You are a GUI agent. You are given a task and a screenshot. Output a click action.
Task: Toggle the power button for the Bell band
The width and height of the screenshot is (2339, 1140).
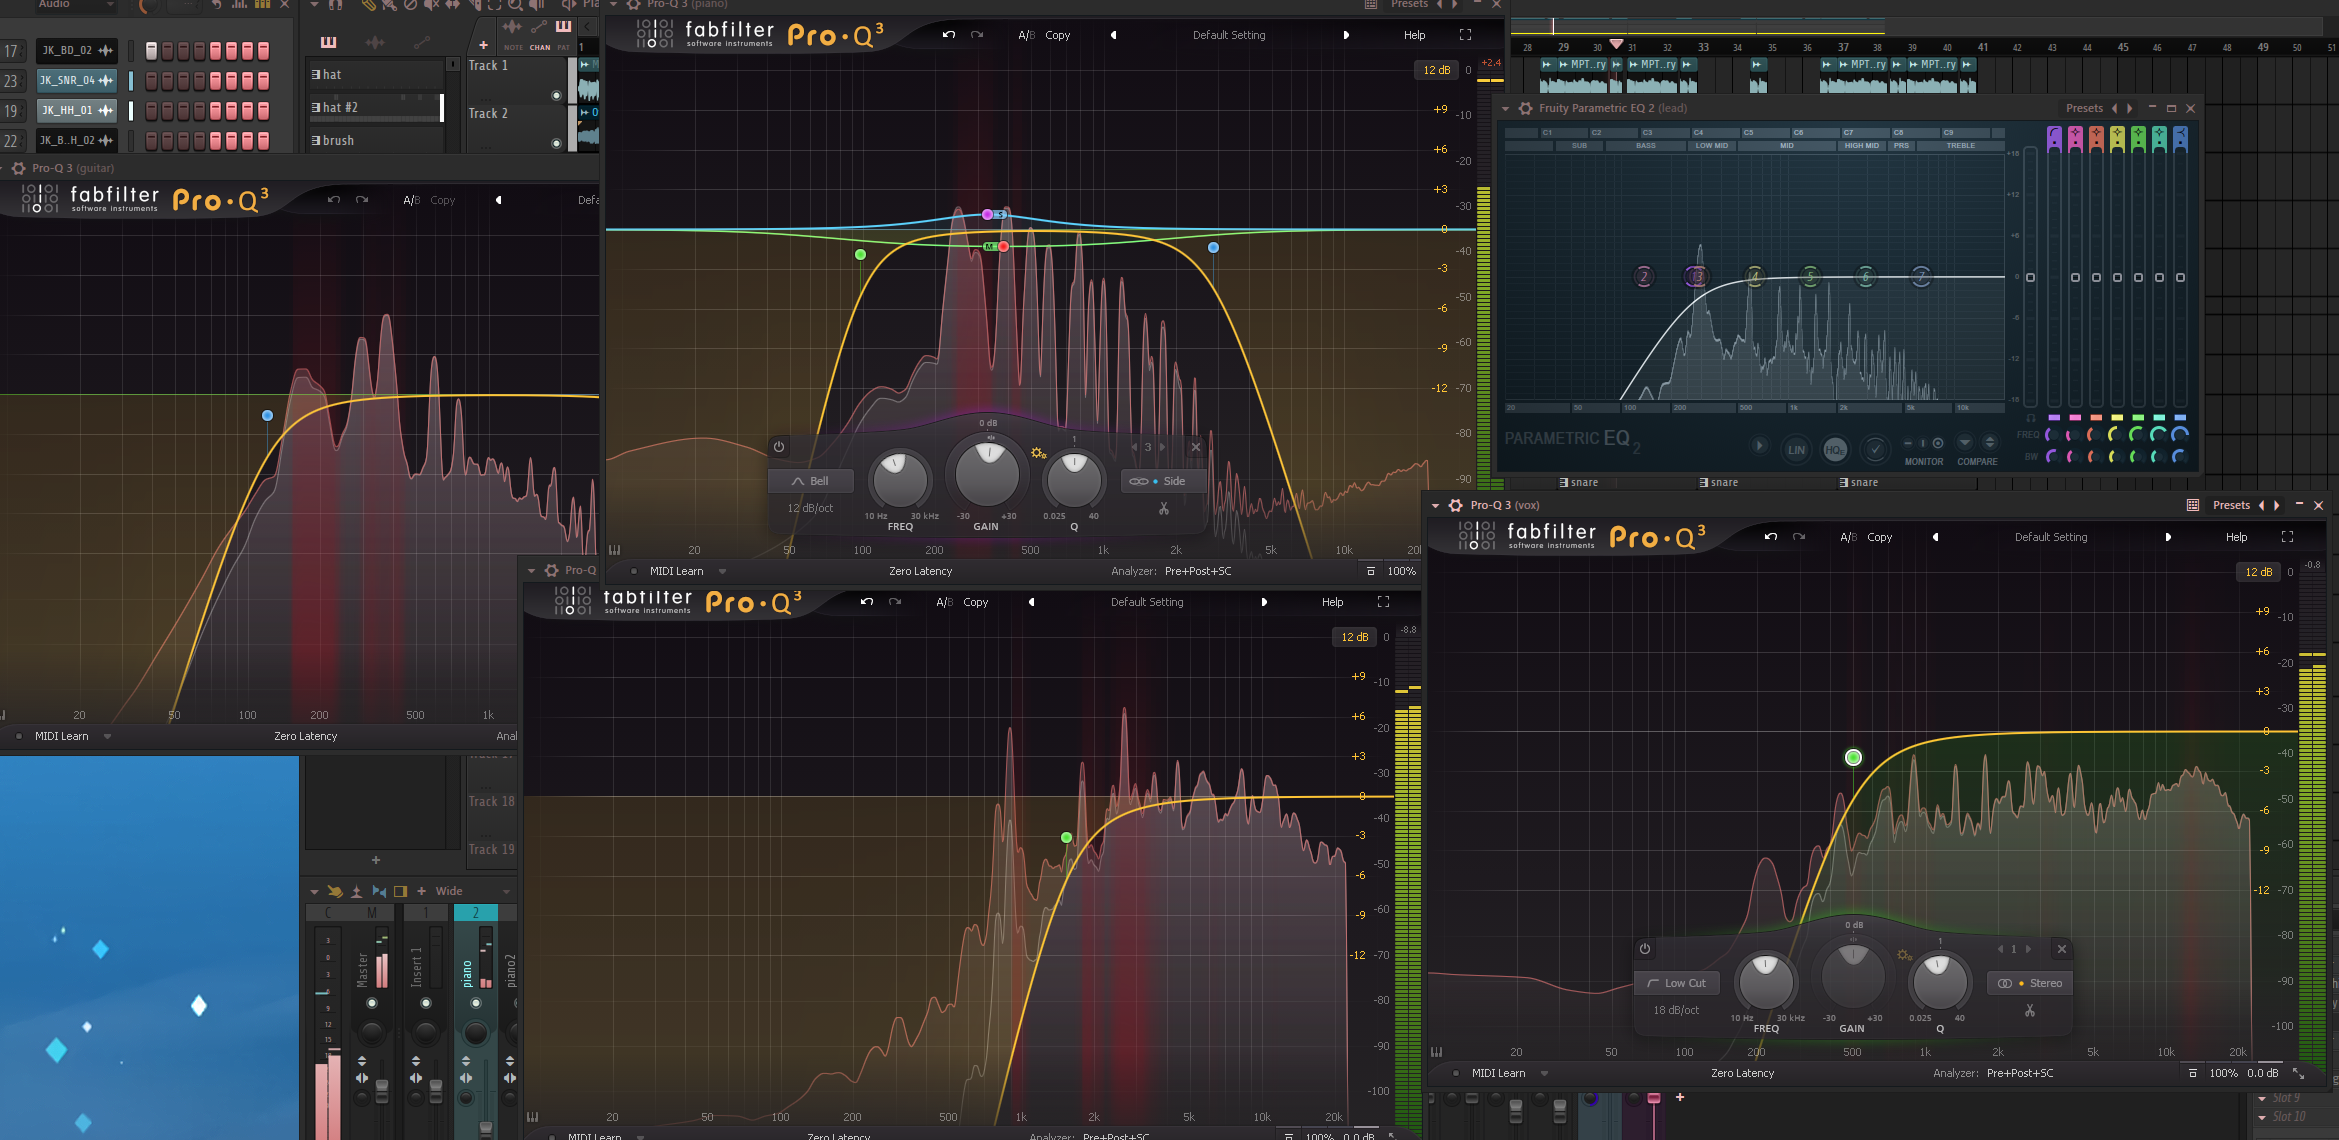(779, 447)
